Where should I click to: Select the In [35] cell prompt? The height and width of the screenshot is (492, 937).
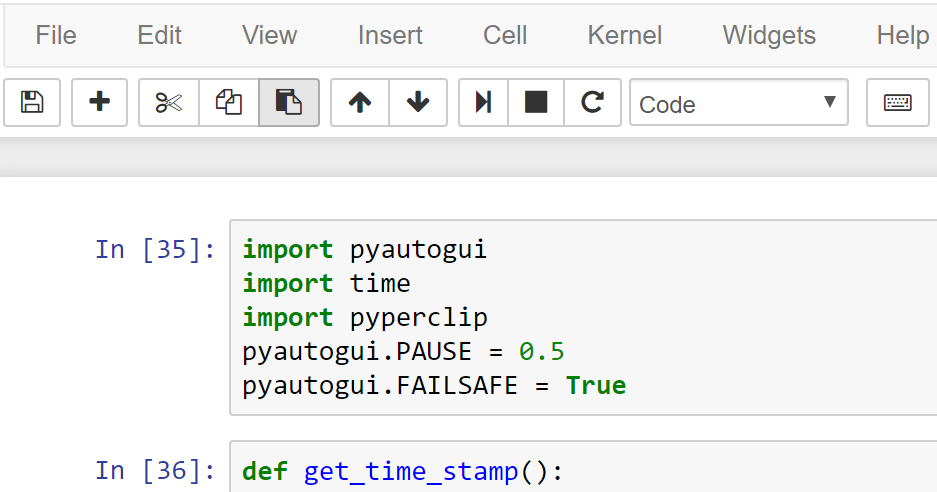155,249
